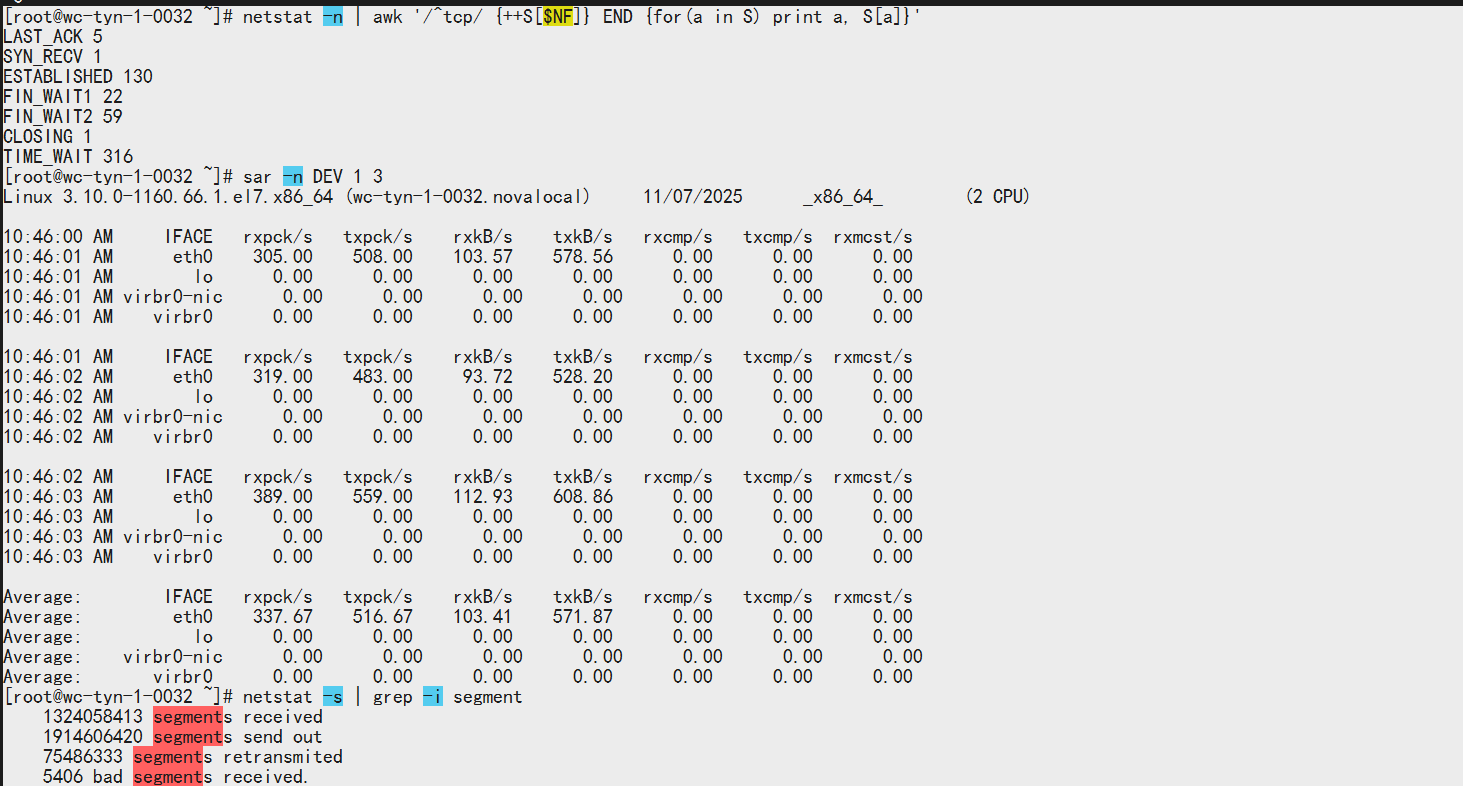Click the "netstat -s | grep -i segment" command
The width and height of the screenshot is (1463, 786).
[x=383, y=697]
